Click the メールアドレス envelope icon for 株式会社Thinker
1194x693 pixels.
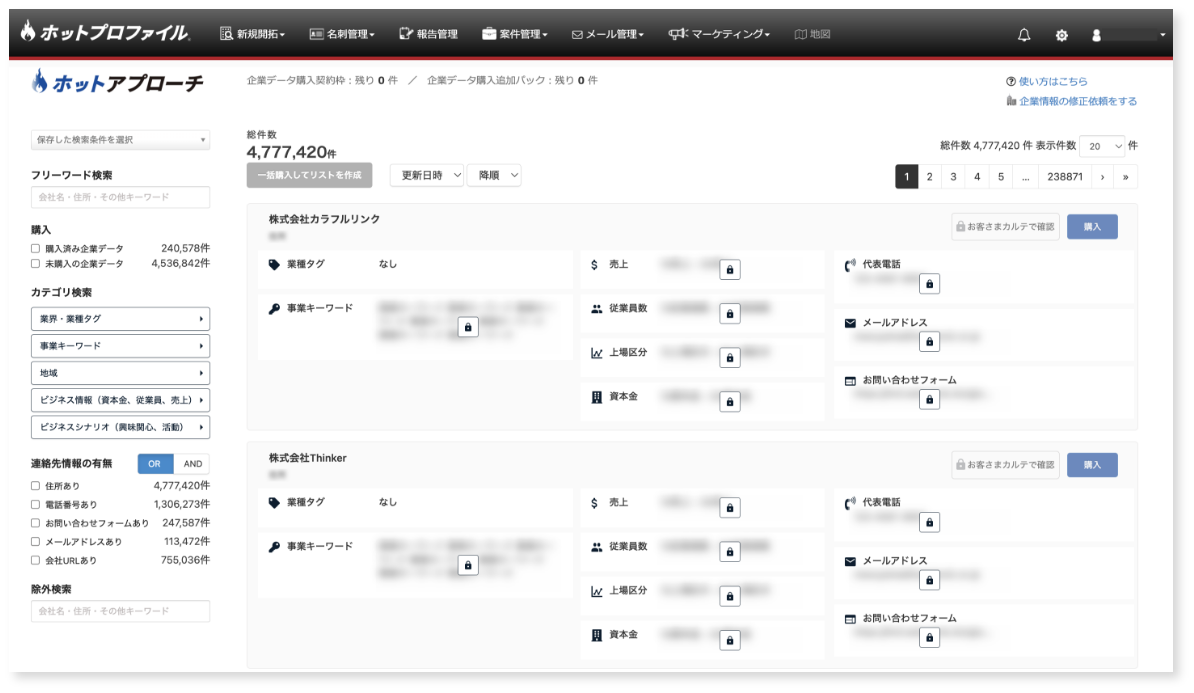[850, 561]
